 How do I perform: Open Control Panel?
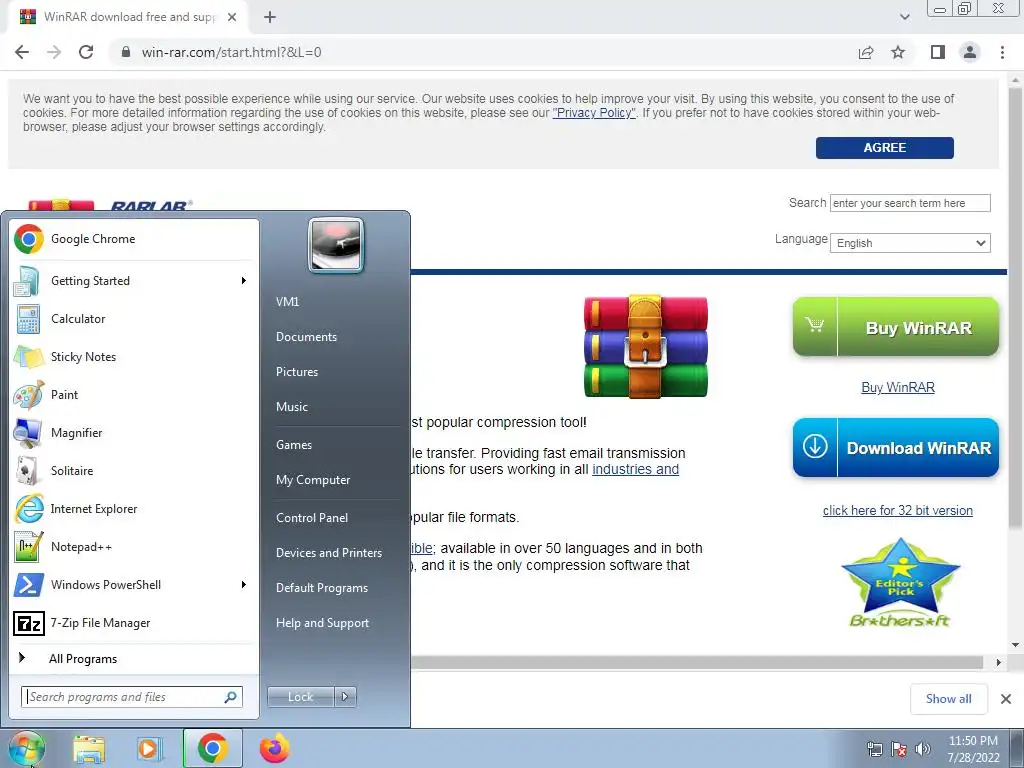312,518
